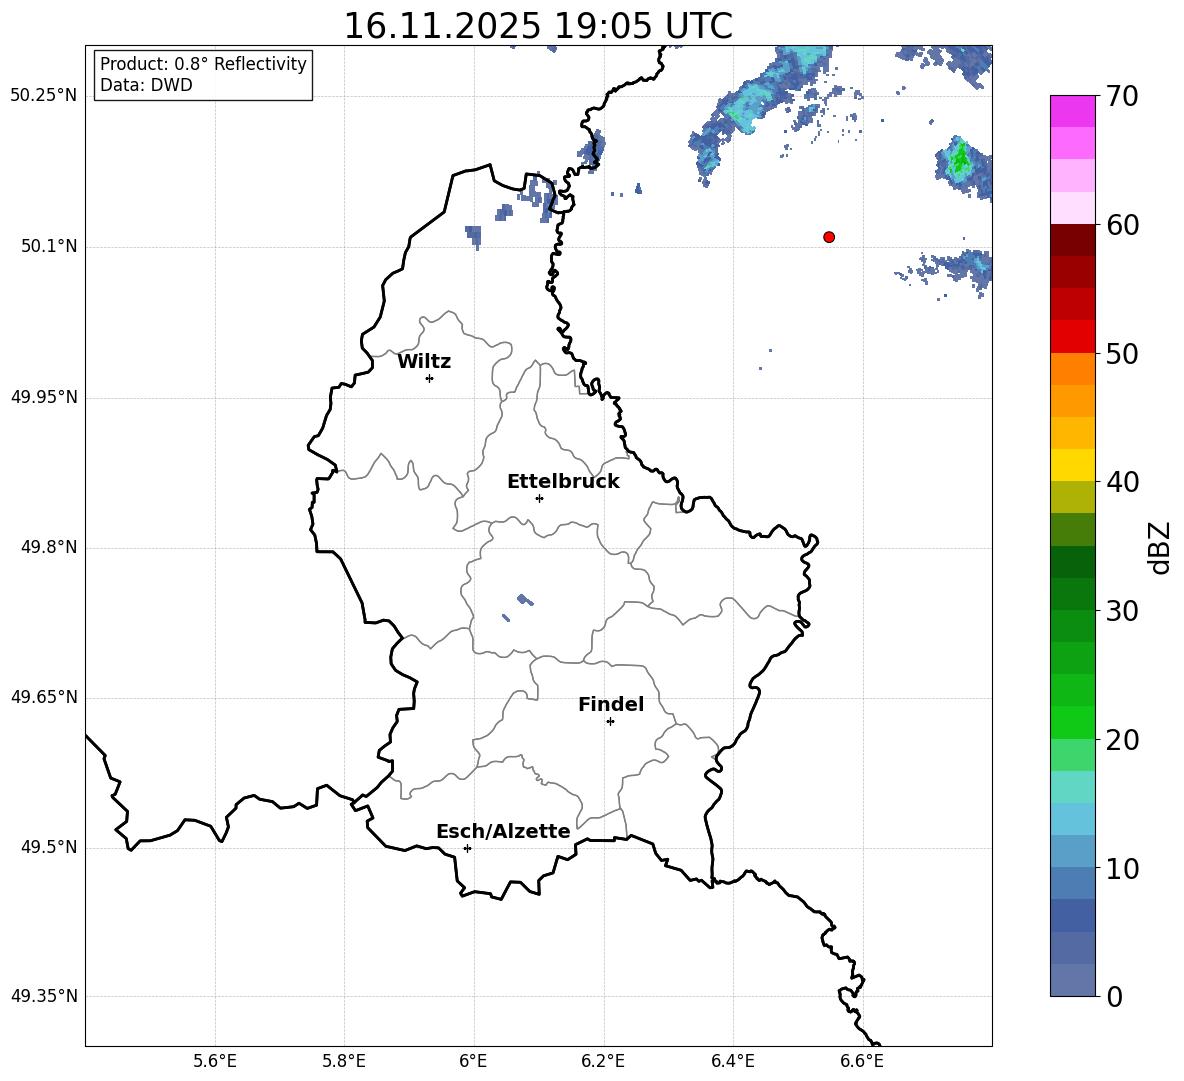Click the 20 tick on the colorbar

tap(1122, 740)
